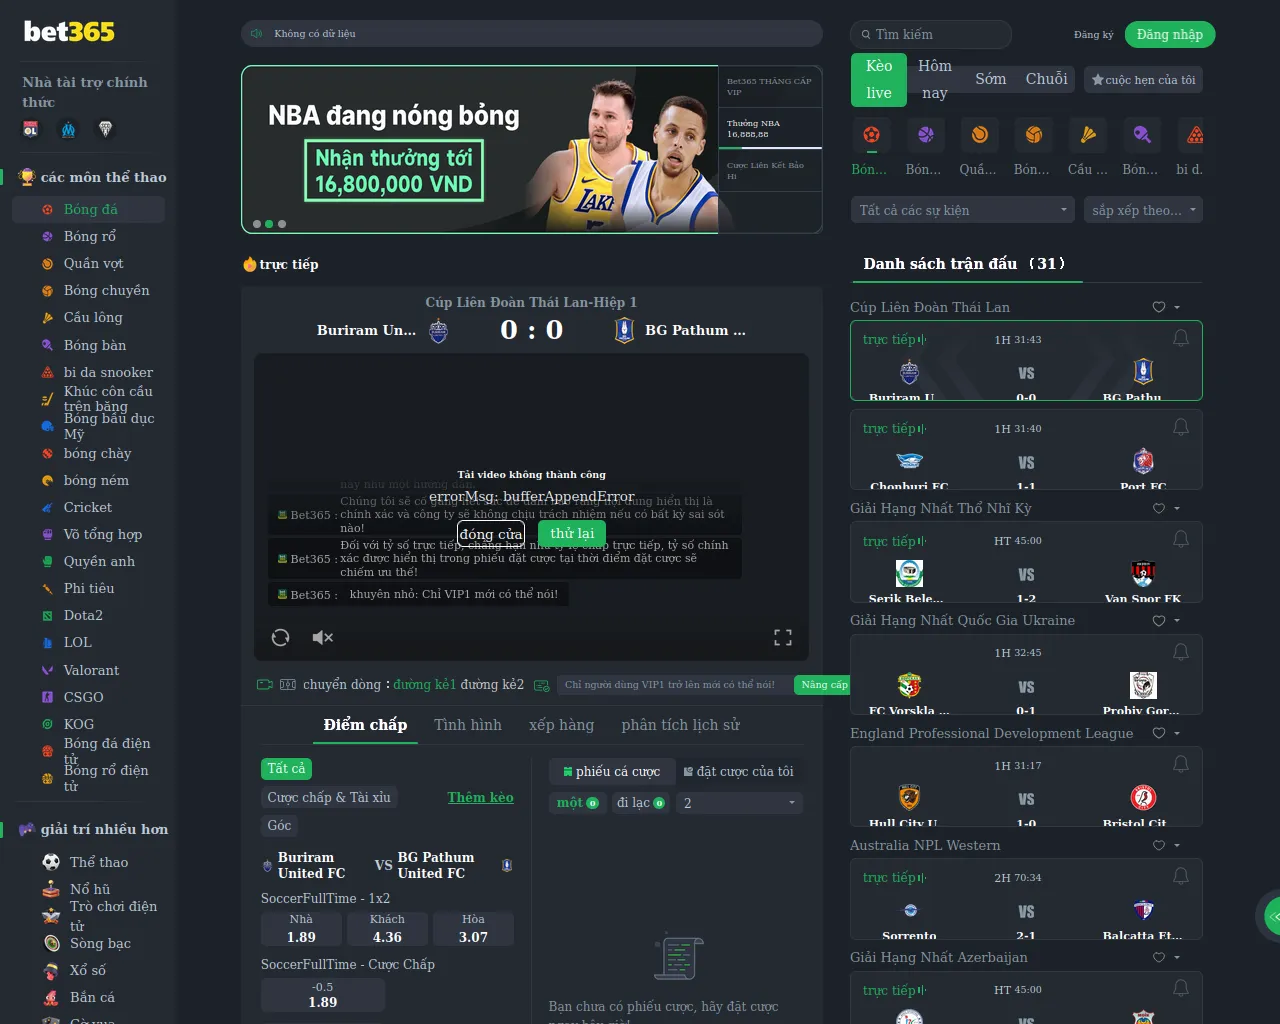Switch to the 'xếp hạng' tab
Screen dimensions: 1280x1024
click(561, 725)
